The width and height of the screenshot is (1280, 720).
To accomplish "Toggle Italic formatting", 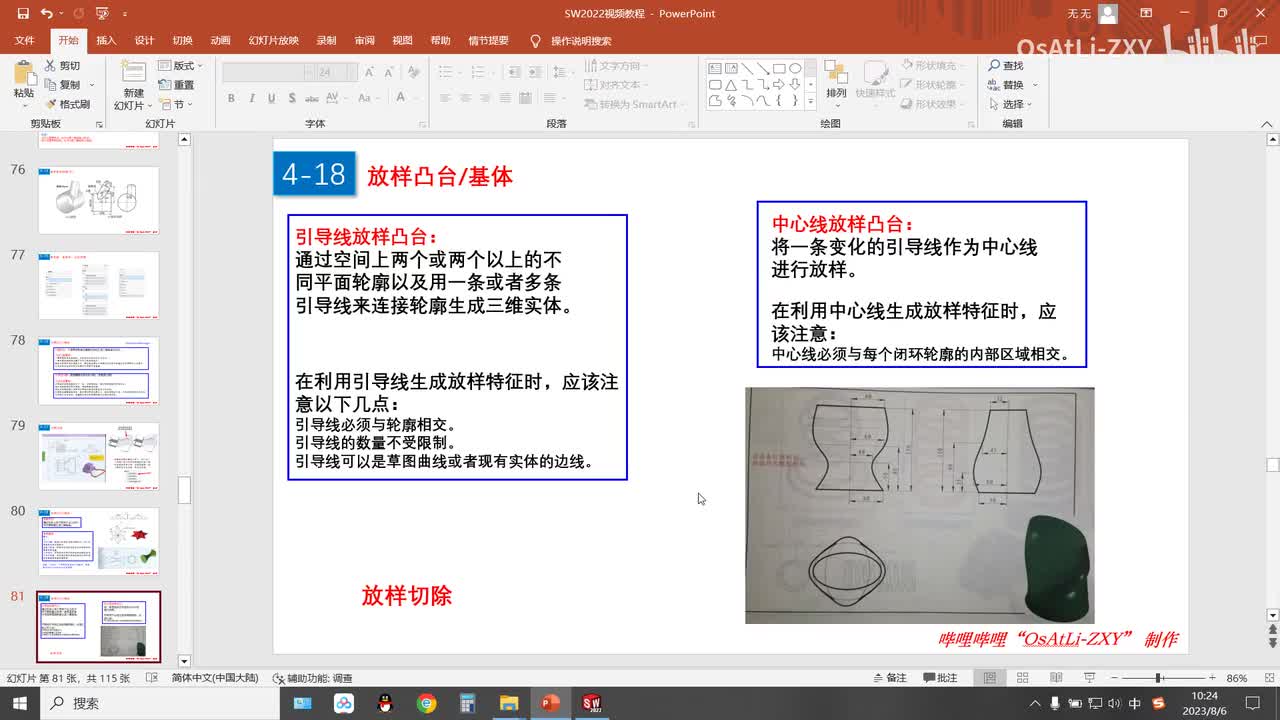I will [x=251, y=98].
